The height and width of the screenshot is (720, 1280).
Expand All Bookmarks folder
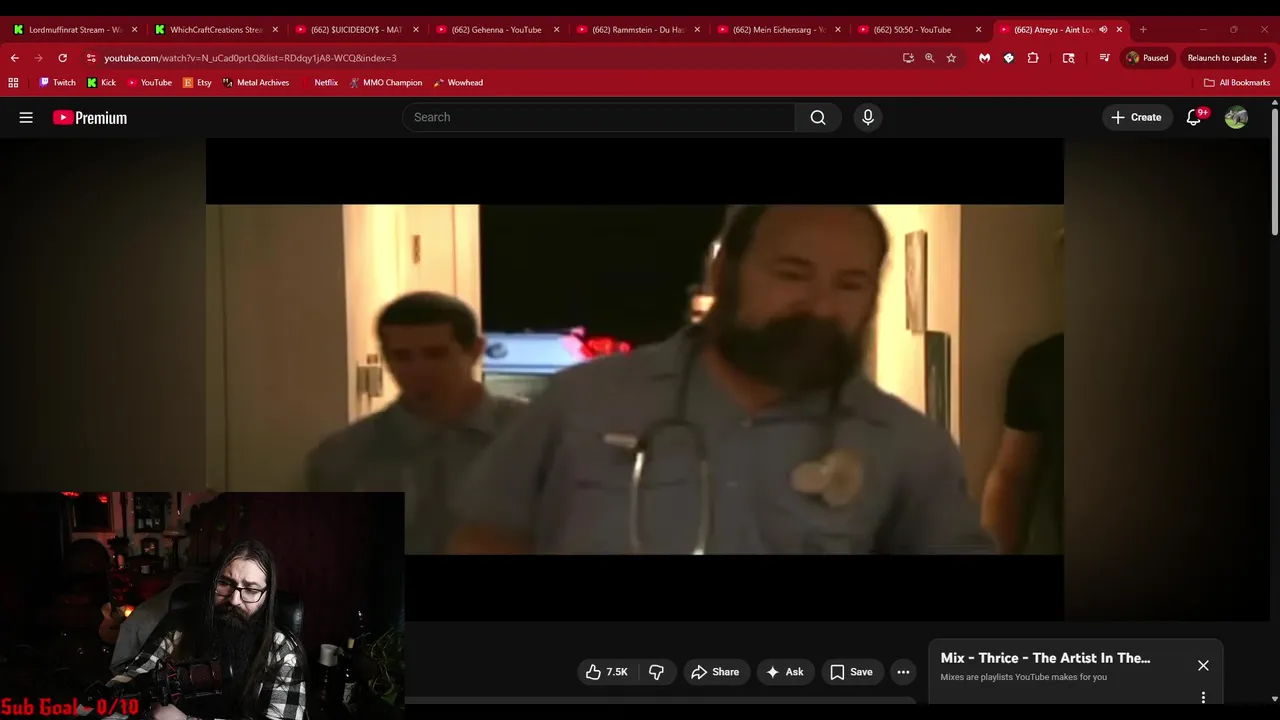tap(1237, 83)
